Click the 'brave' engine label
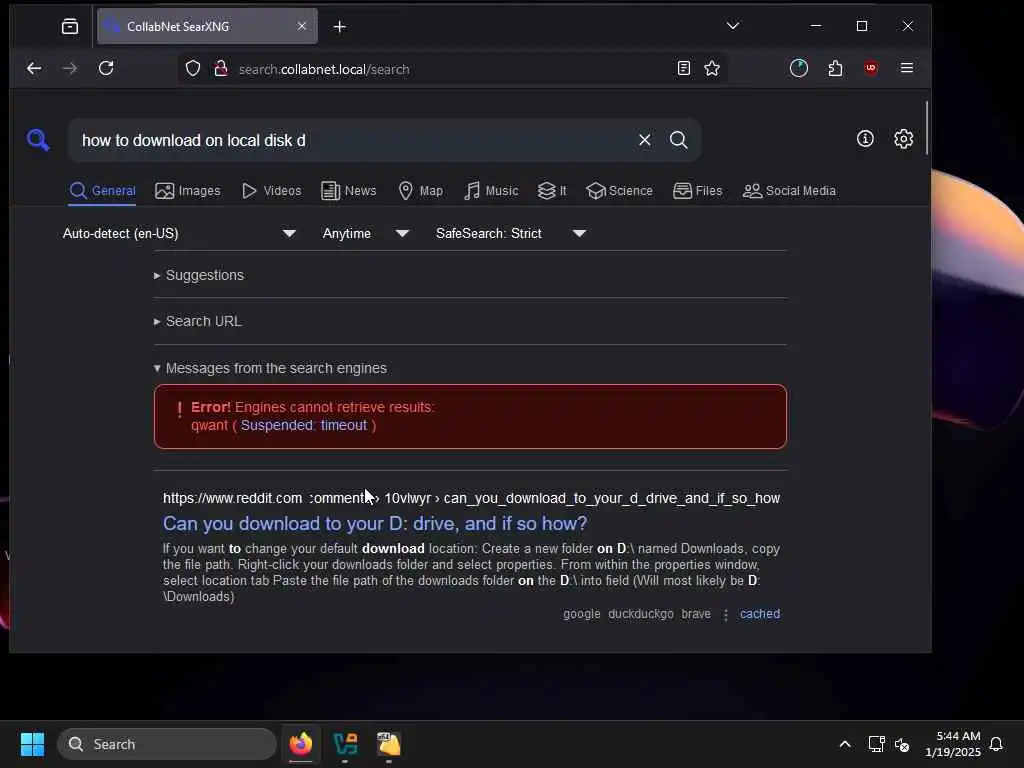1024x768 pixels. click(x=696, y=614)
